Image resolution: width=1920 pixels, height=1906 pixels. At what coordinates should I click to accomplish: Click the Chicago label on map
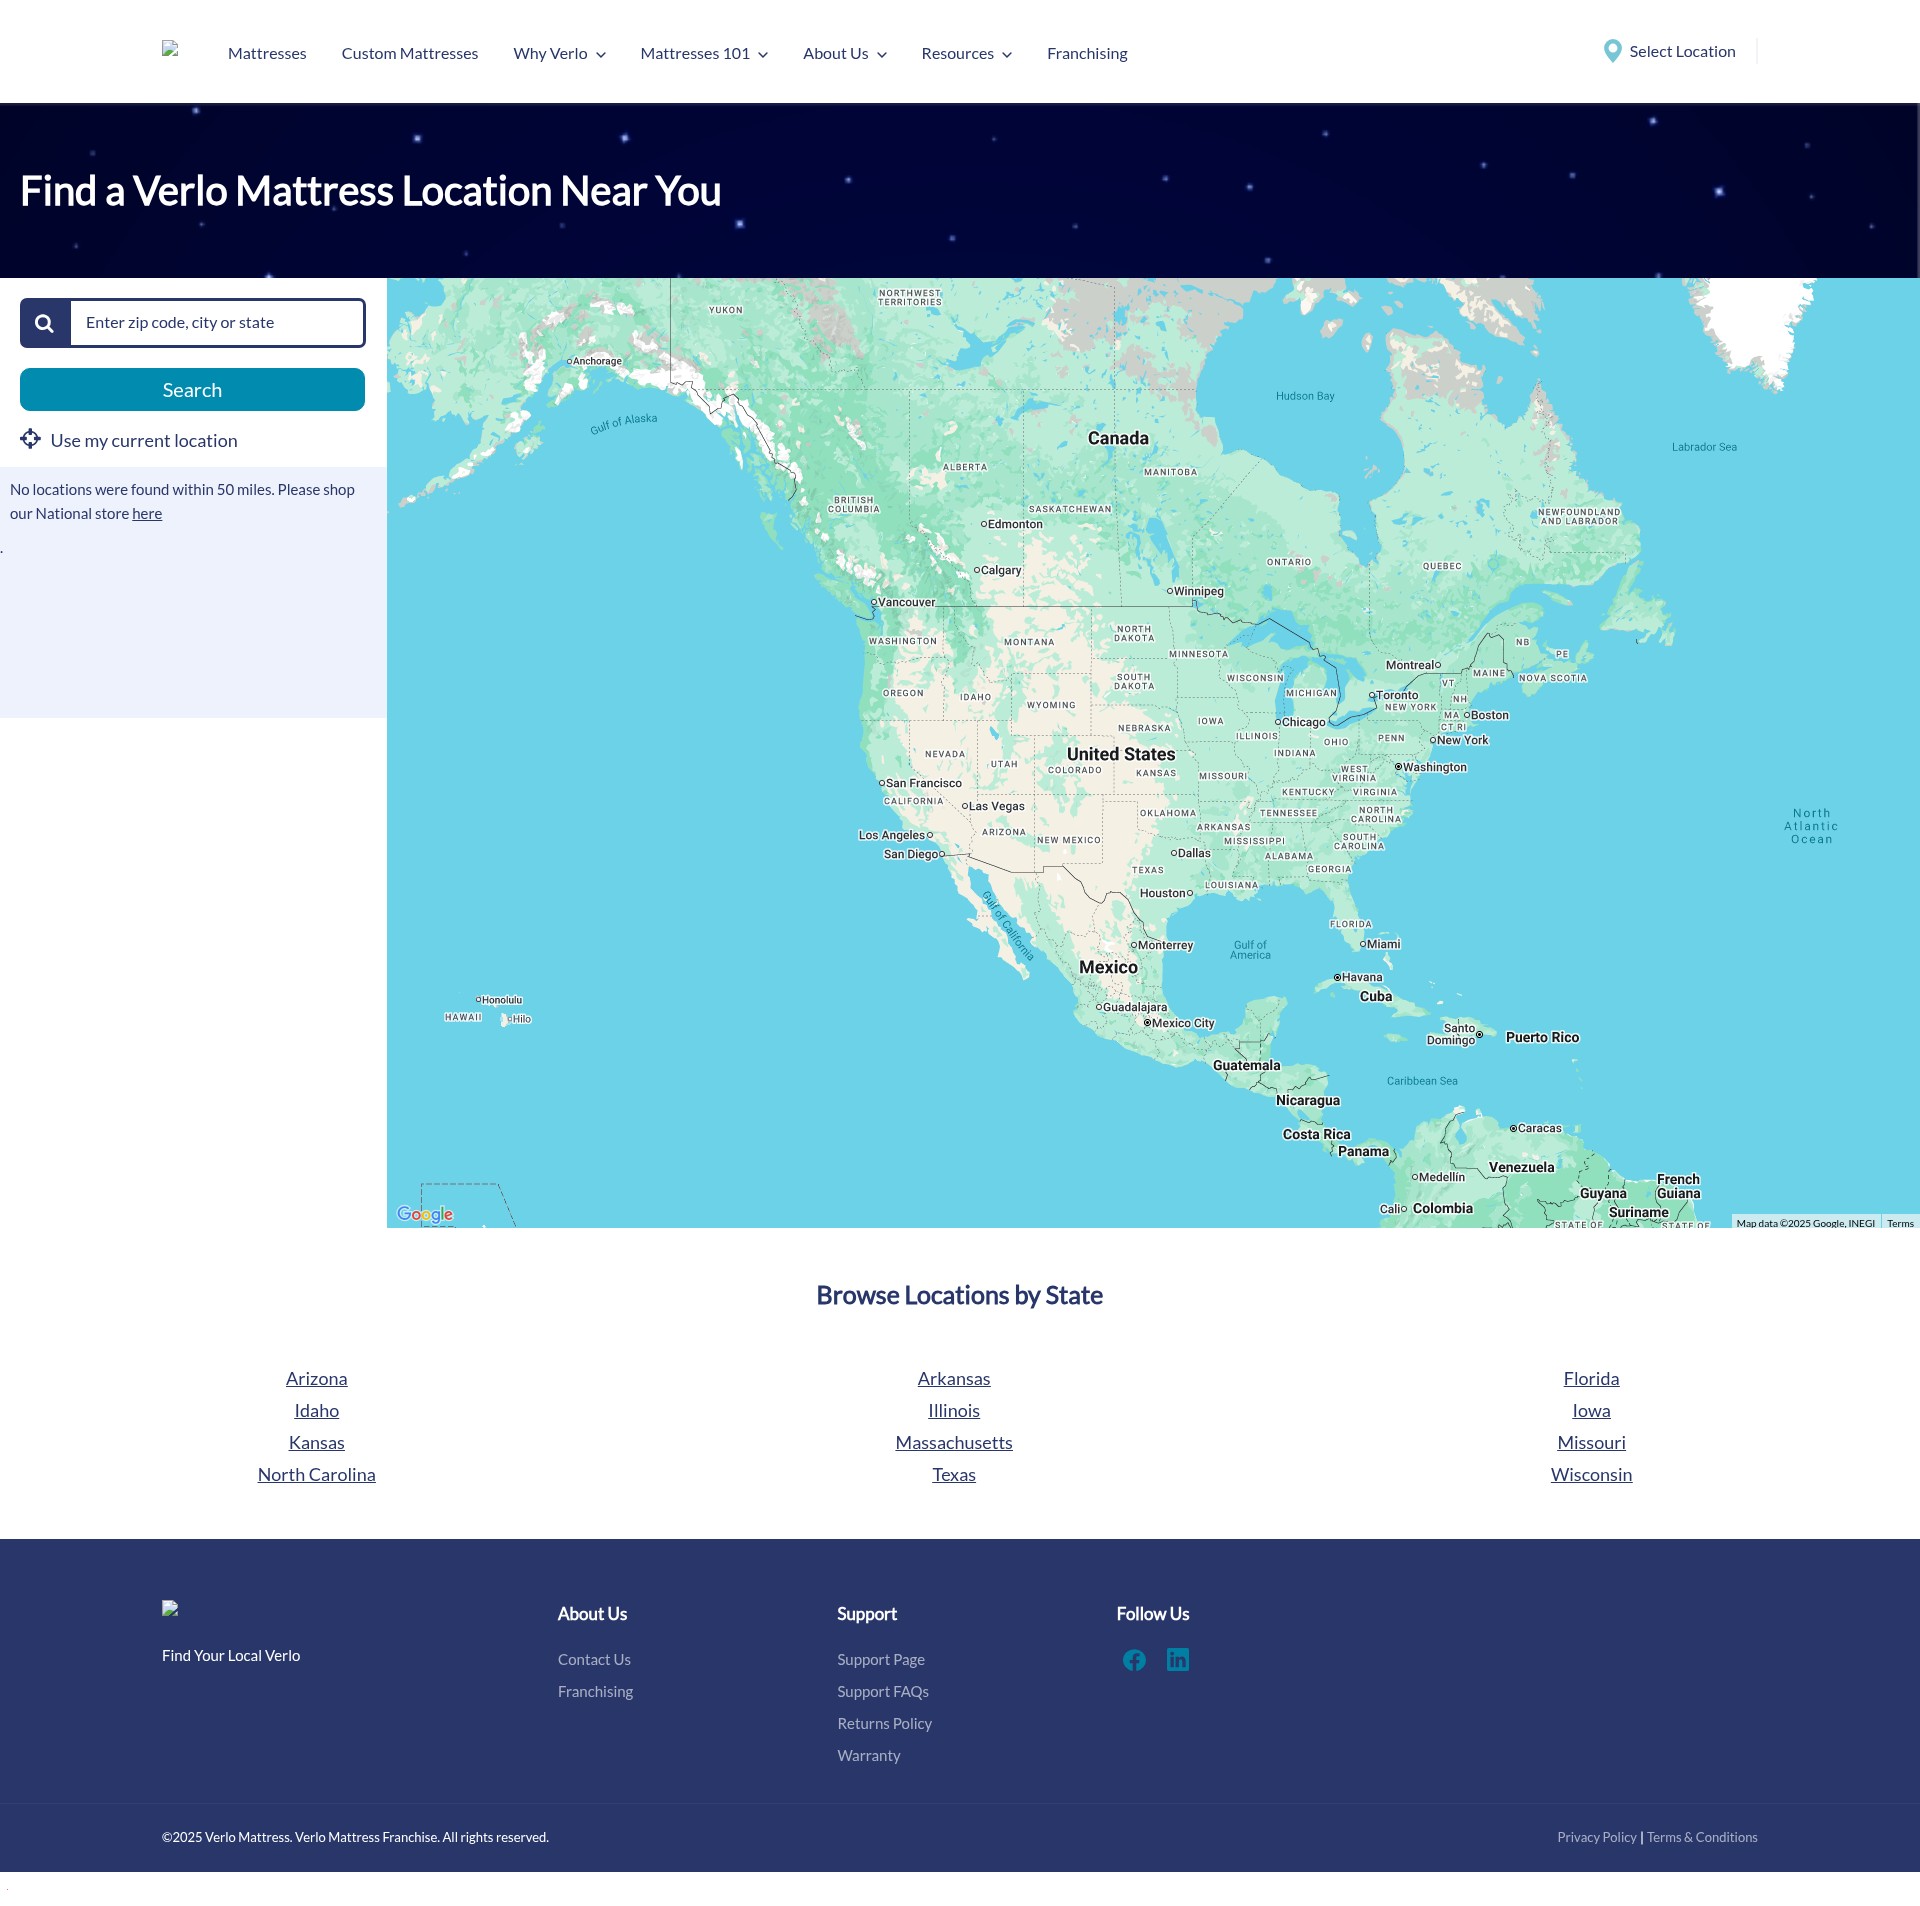(1303, 722)
